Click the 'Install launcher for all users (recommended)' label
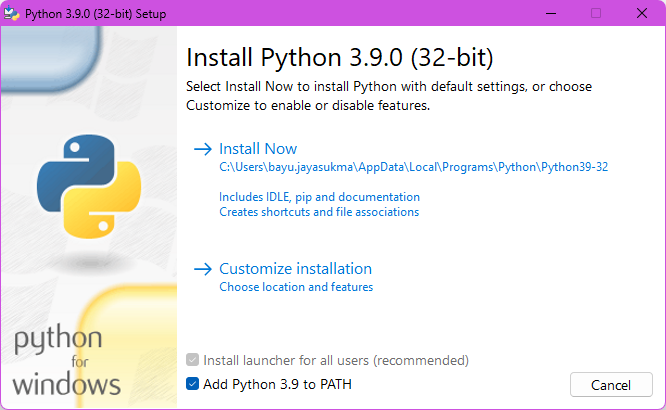This screenshot has width=666, height=410. [336, 360]
